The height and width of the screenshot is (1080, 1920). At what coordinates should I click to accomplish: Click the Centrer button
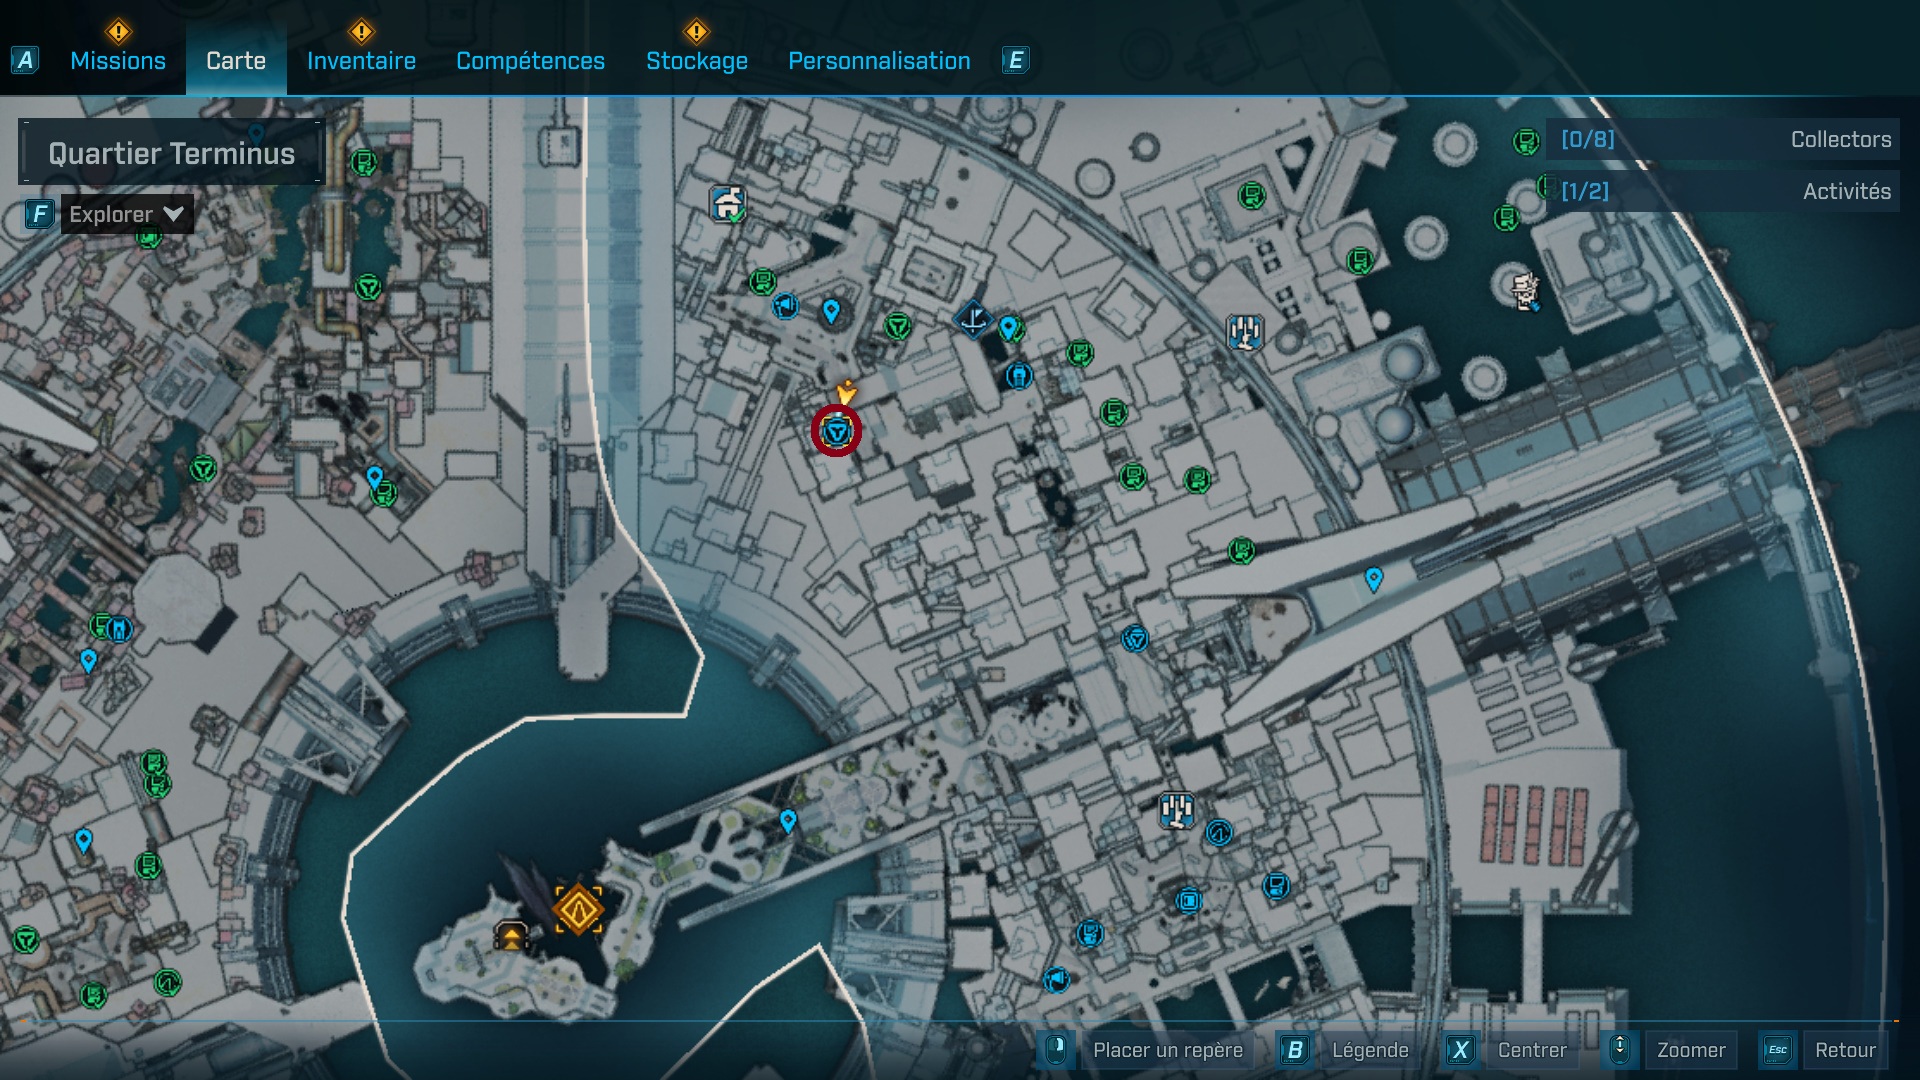pos(1531,1050)
